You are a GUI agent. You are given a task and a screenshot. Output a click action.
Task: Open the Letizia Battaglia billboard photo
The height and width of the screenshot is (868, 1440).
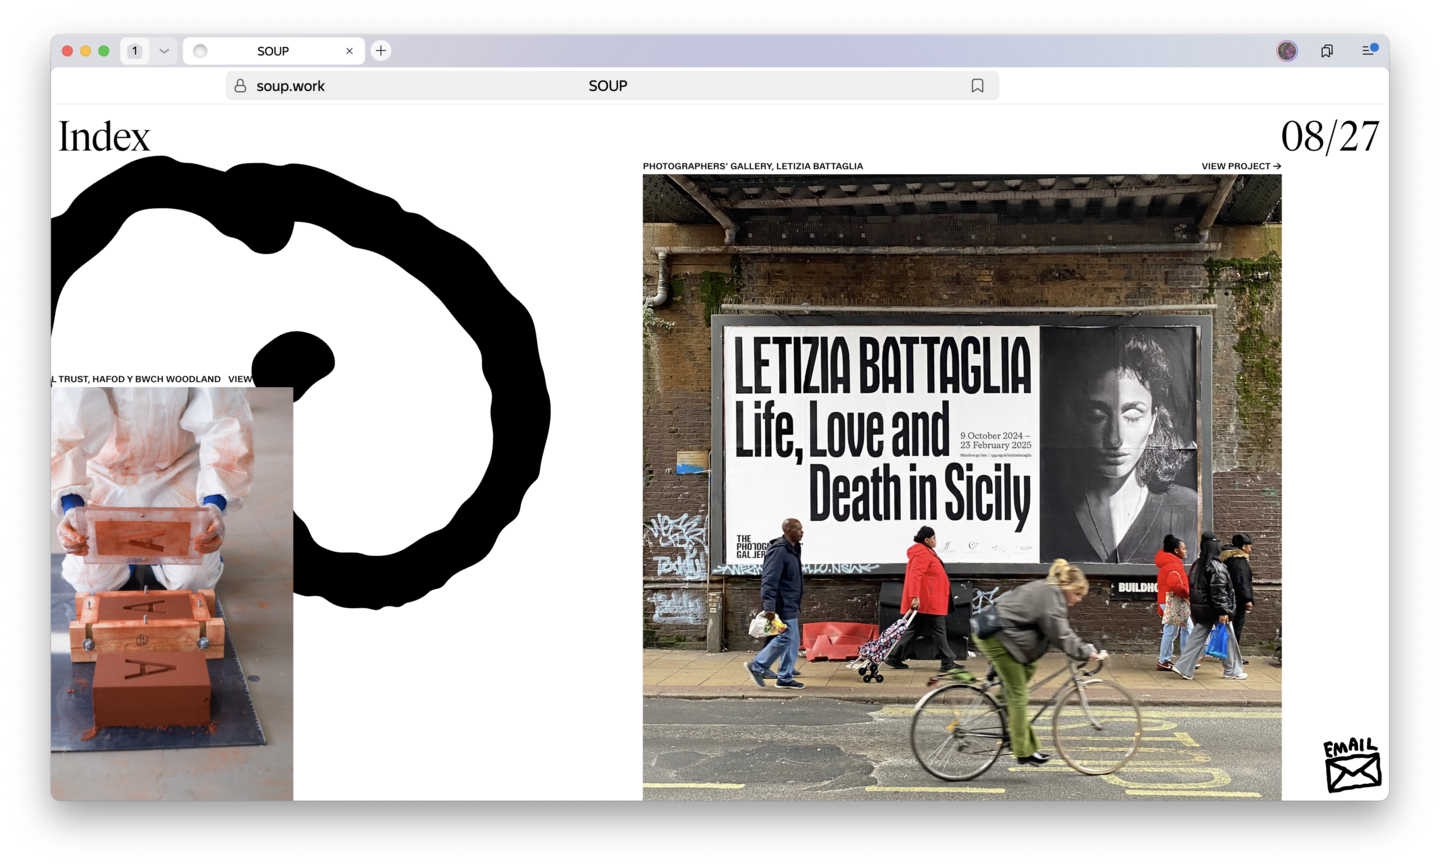(x=962, y=487)
